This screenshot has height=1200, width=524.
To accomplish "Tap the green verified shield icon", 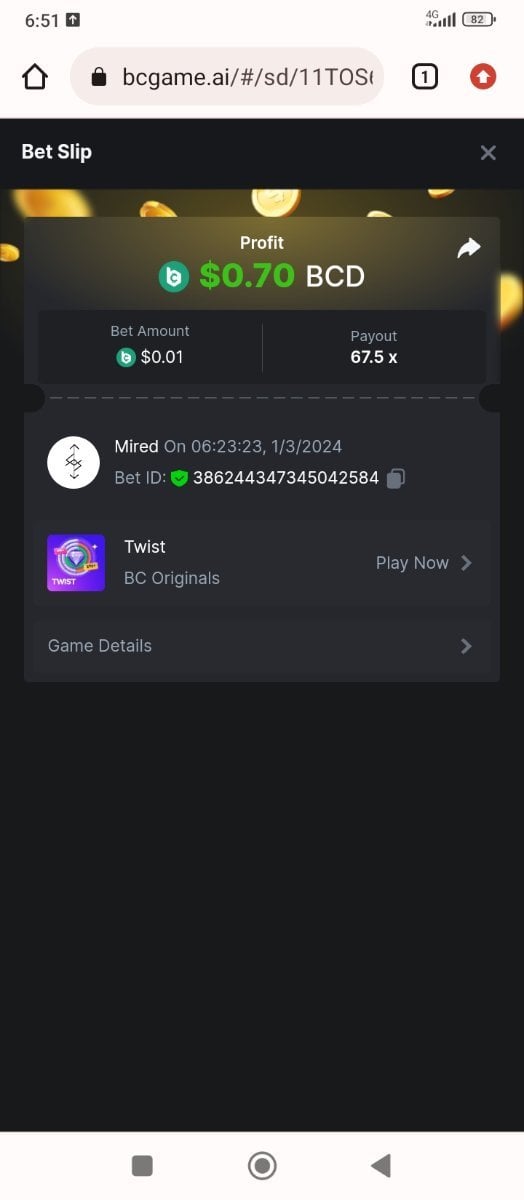I will point(179,478).
